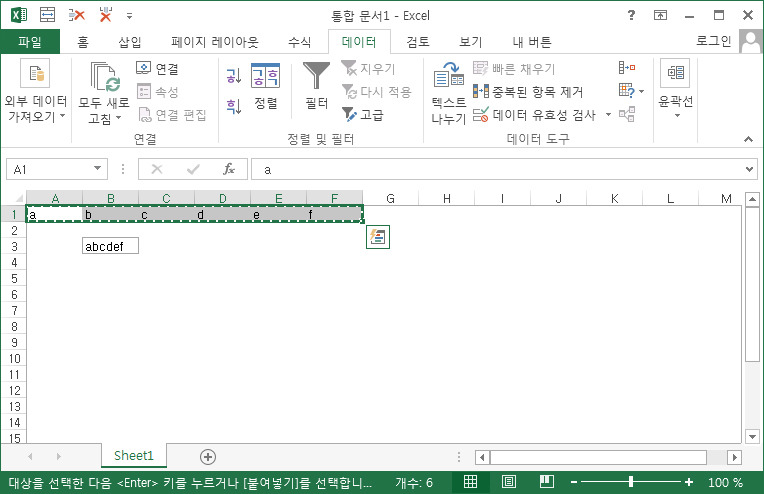This screenshot has width=764, height=494.
Task: Switch to the Home (홈) tab
Action: coord(83,42)
